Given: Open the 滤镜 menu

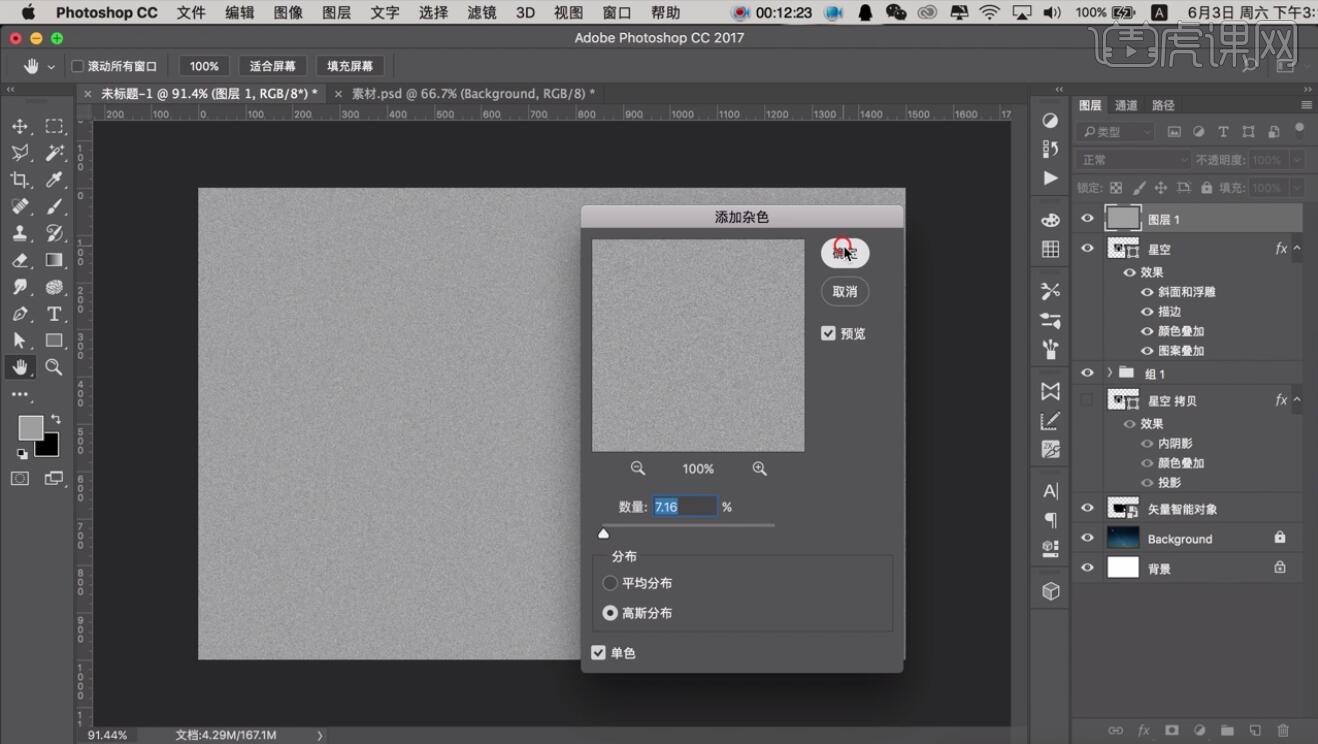Looking at the screenshot, I should 482,13.
